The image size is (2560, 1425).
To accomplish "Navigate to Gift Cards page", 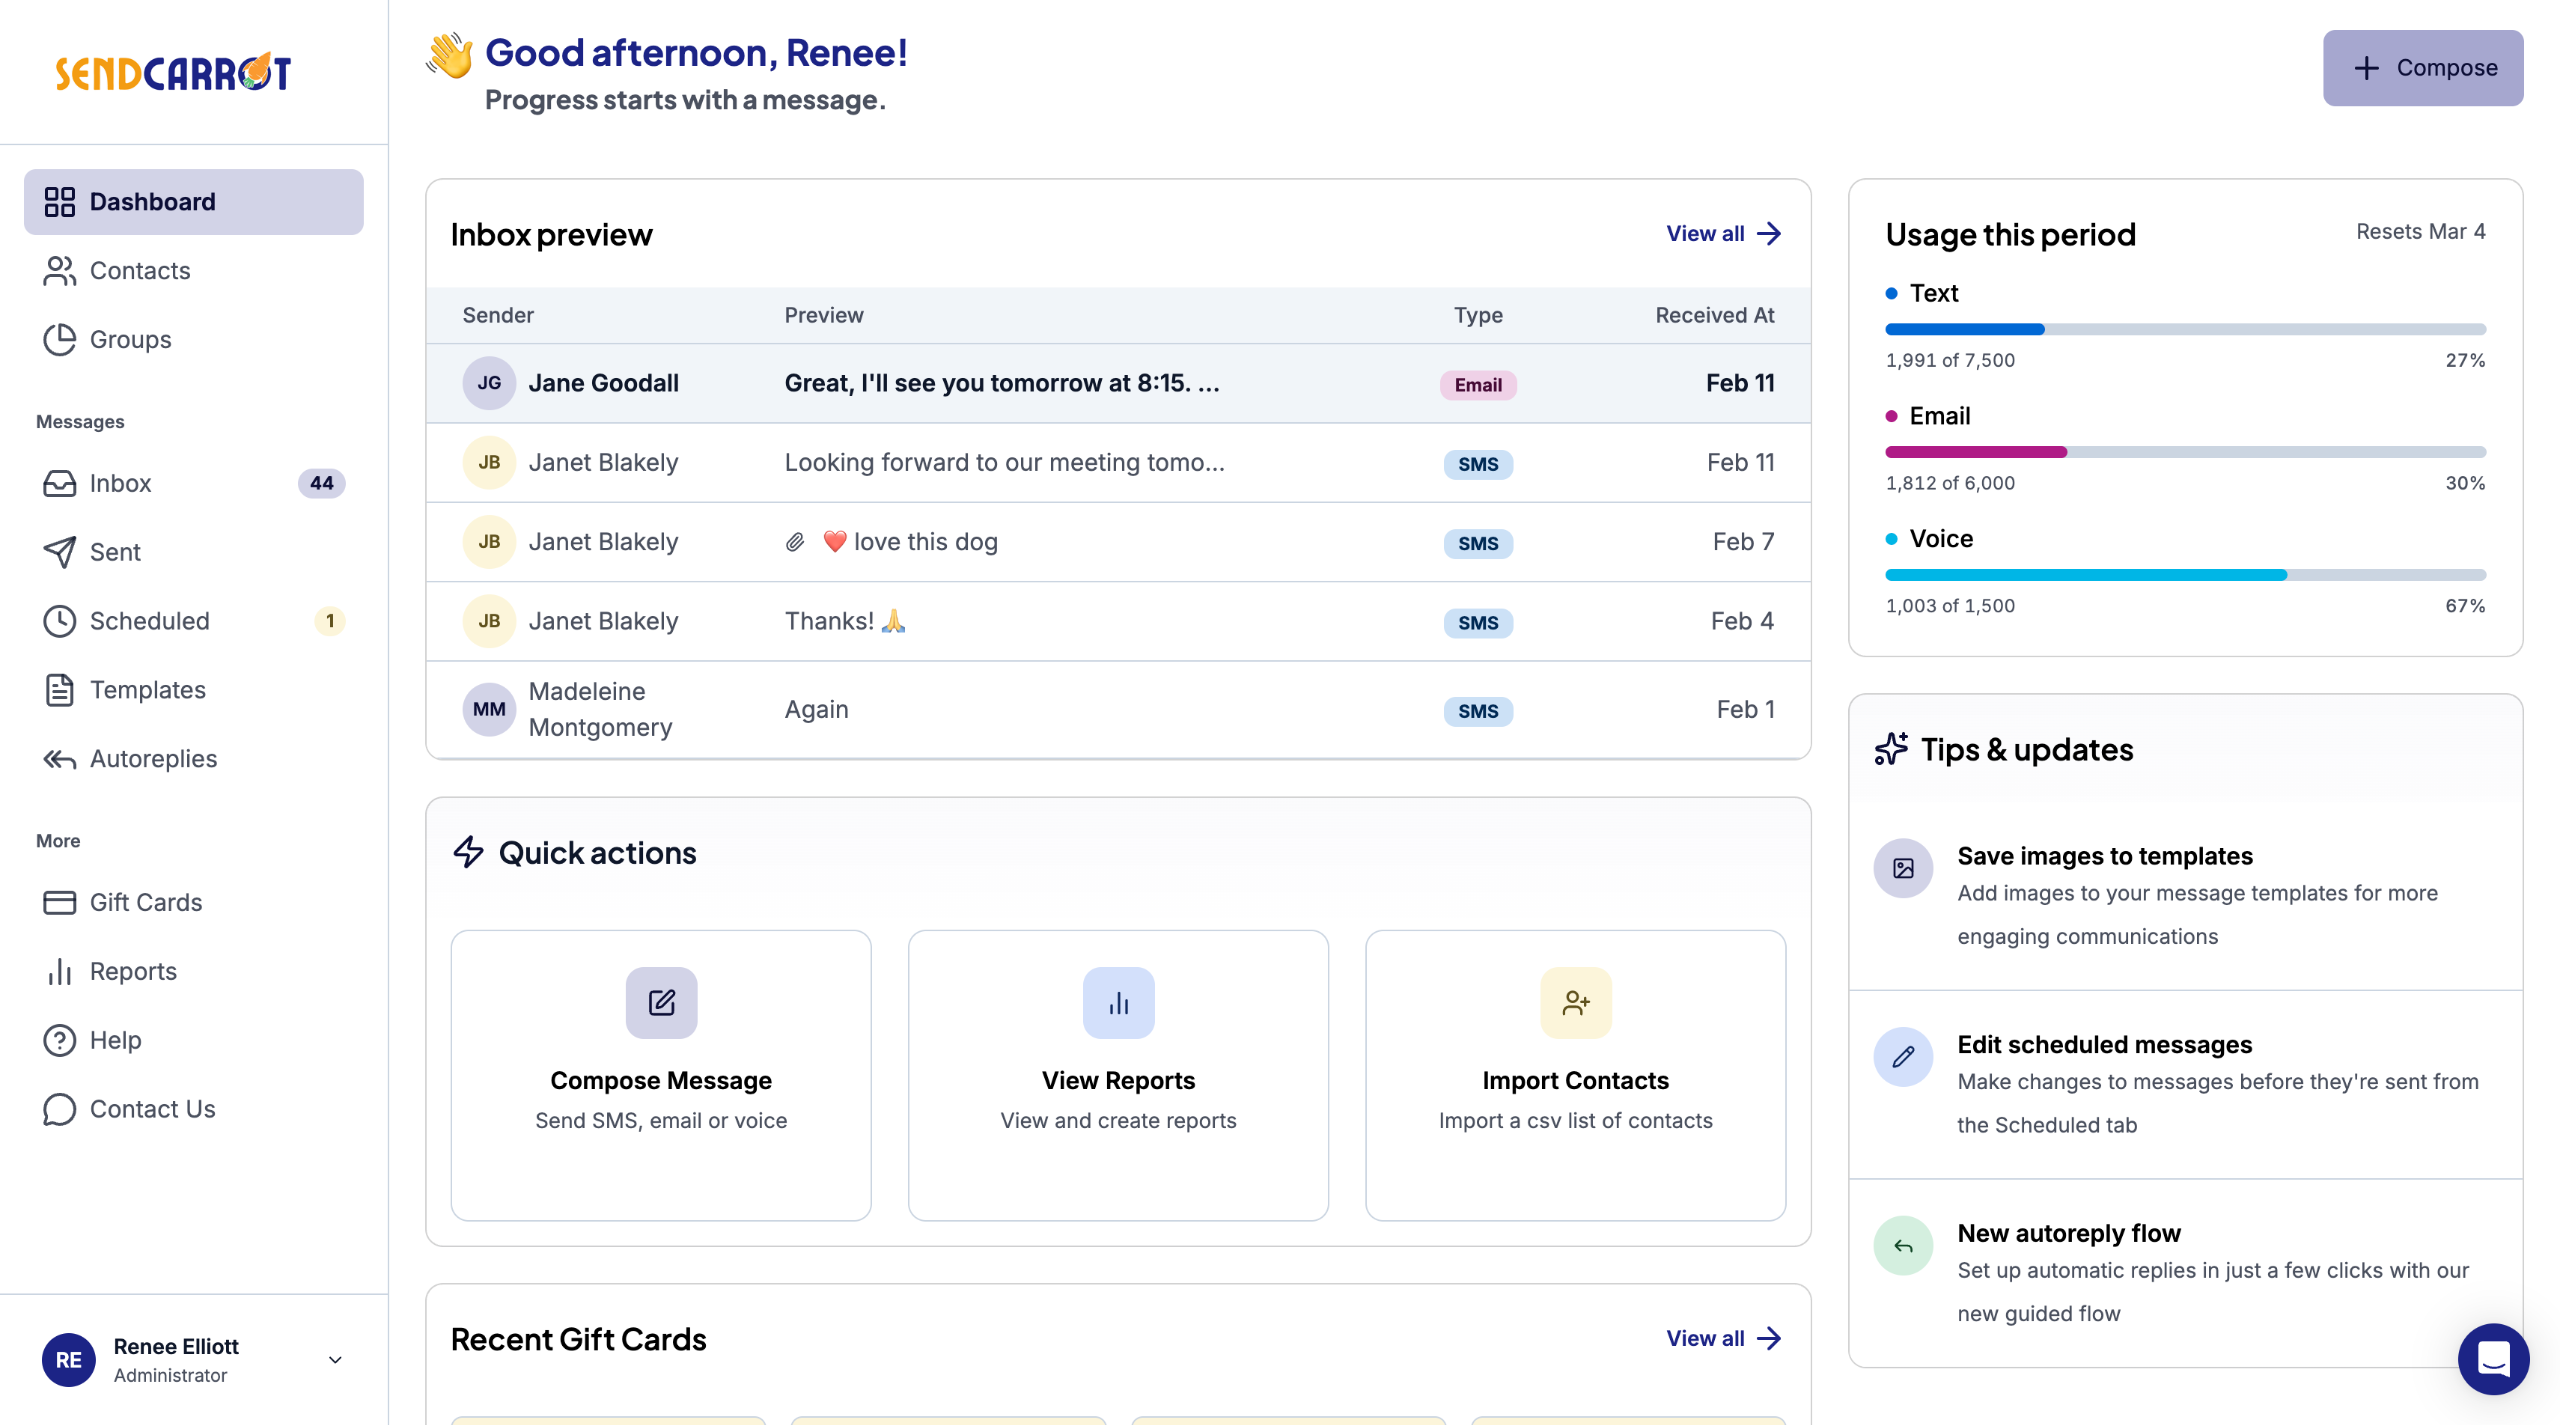I will coord(146,902).
